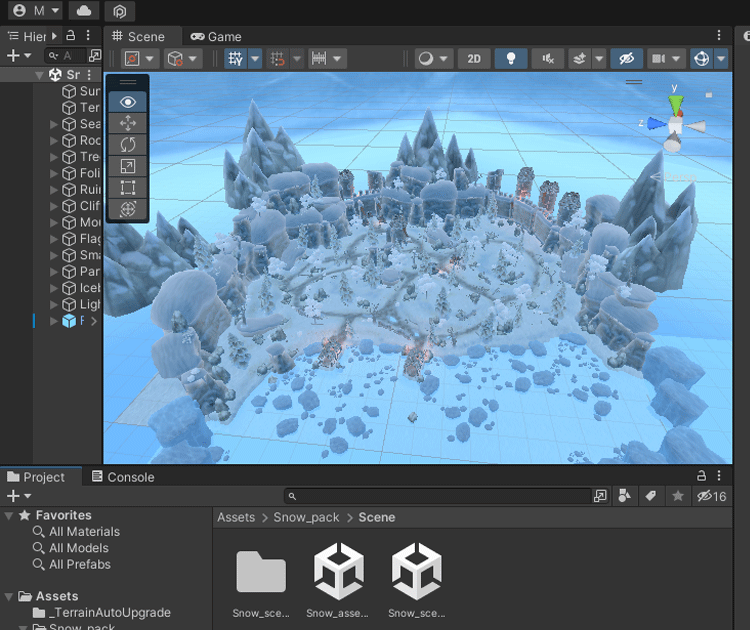Click the cloud services icon
750x644 pixels.
83,11
